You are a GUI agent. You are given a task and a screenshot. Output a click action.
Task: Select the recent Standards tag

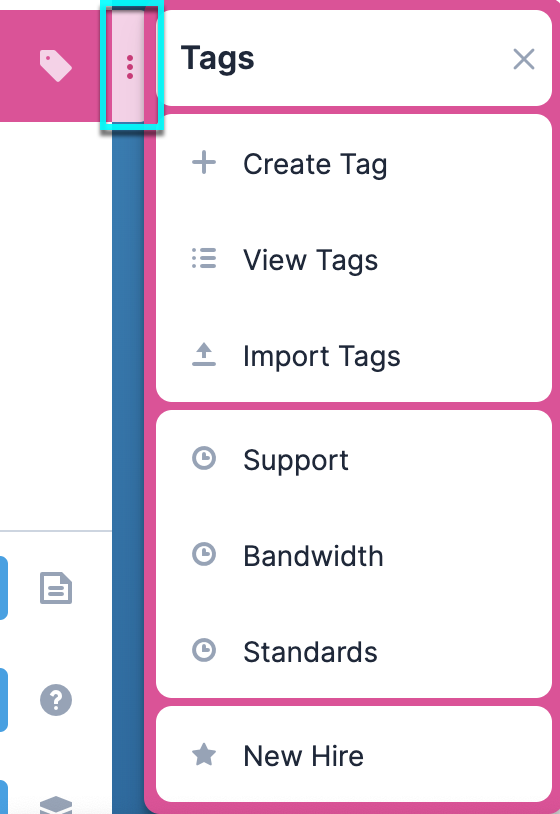click(x=353, y=652)
